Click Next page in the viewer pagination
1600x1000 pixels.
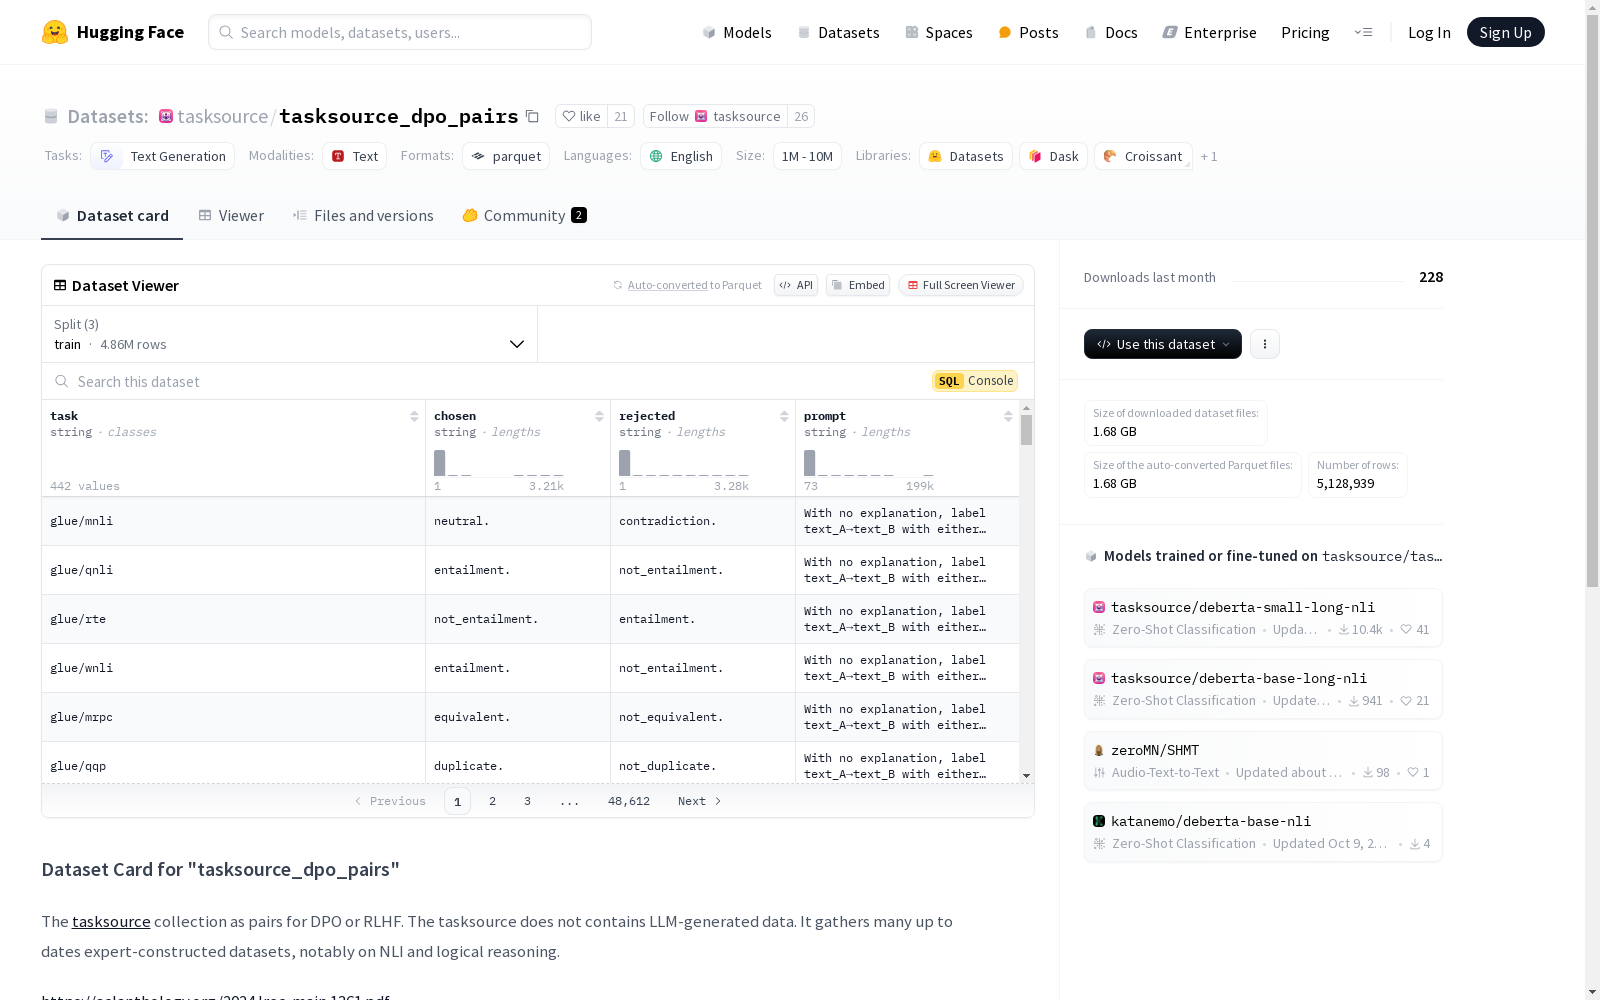click(x=700, y=801)
